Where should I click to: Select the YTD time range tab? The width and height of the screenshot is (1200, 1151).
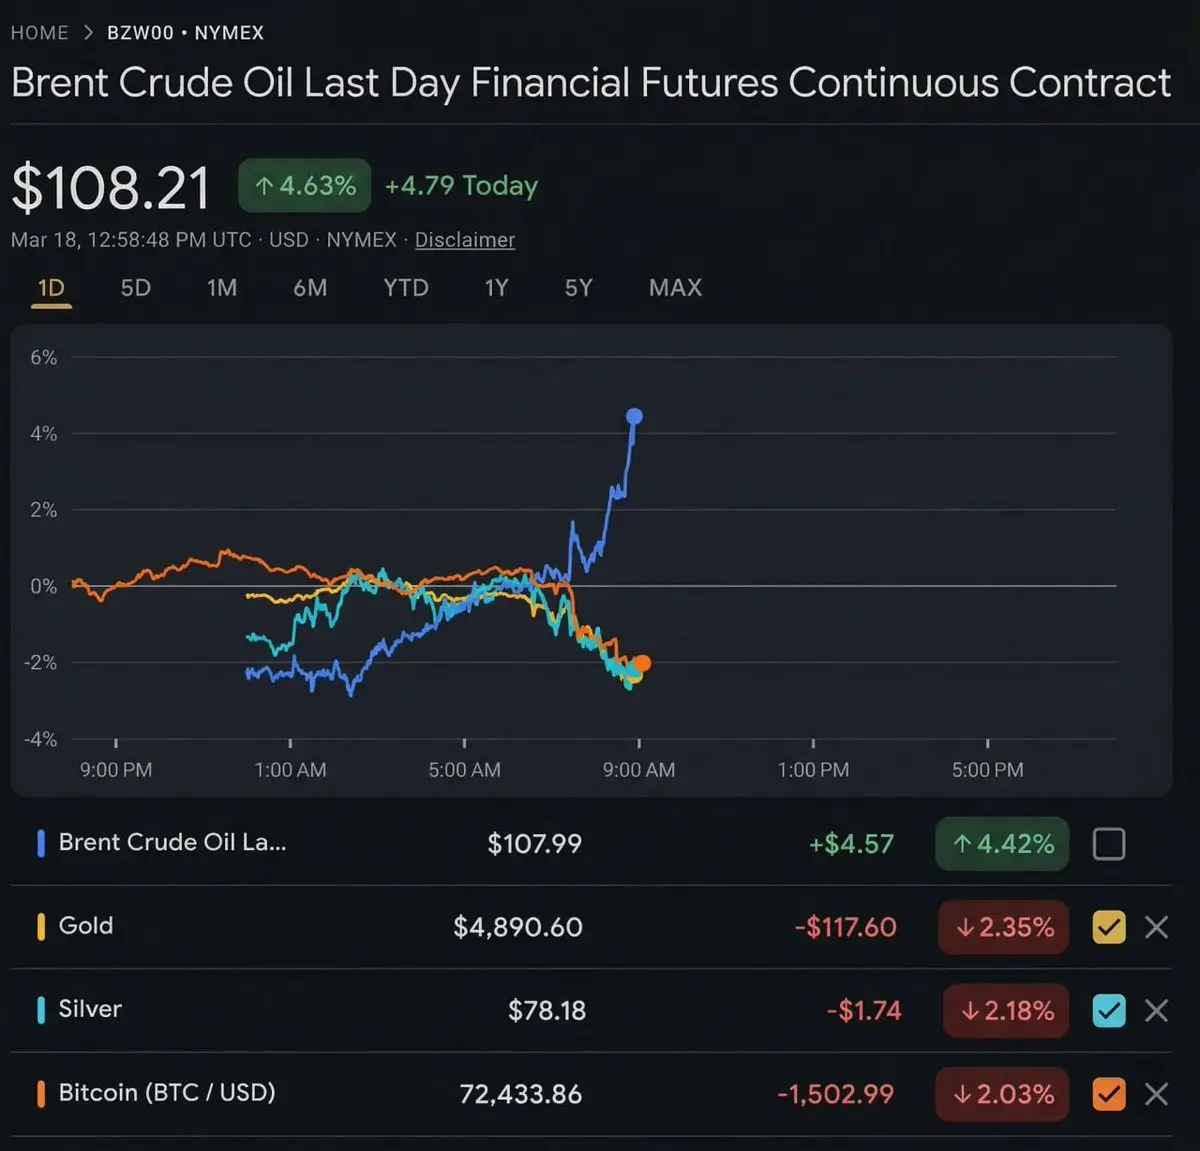[406, 288]
